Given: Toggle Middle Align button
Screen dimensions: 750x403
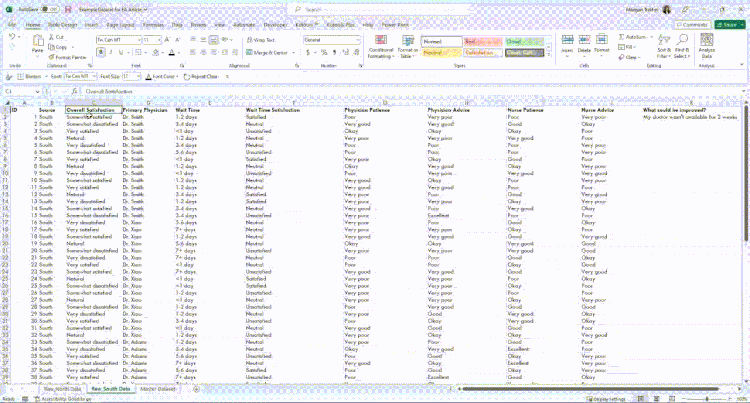Looking at the screenshot, I should pyautogui.click(x=203, y=40).
